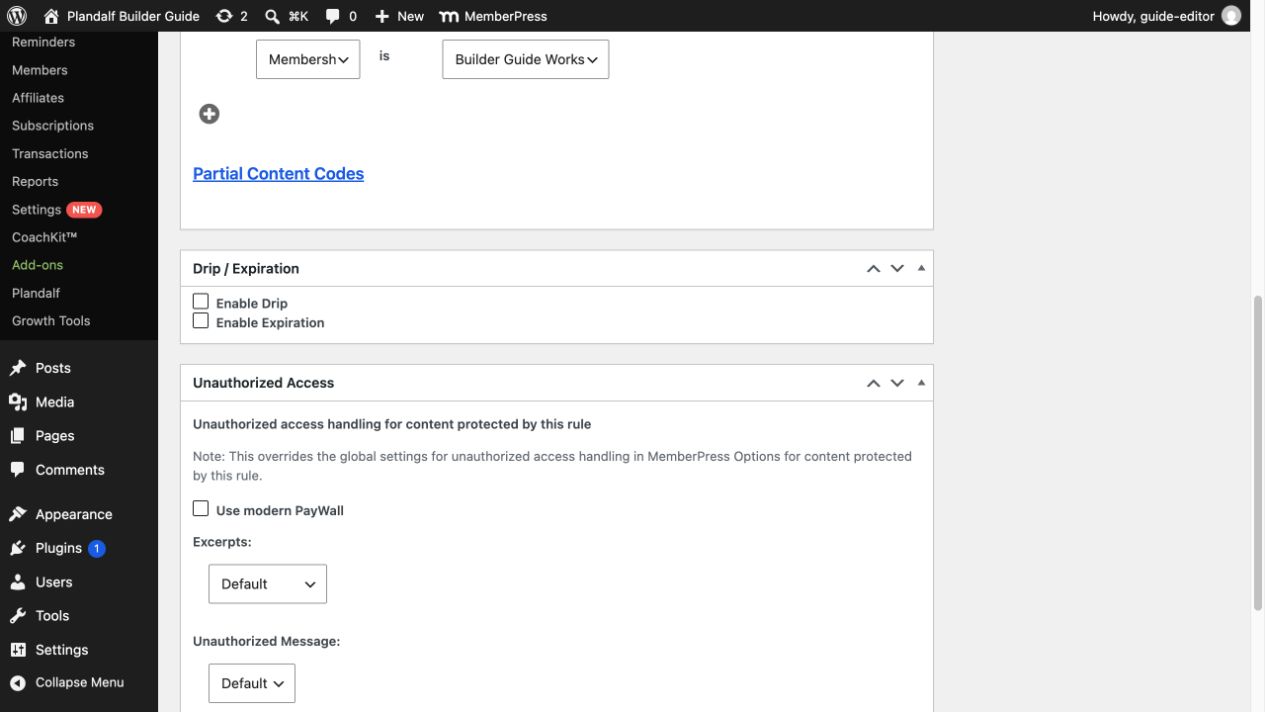Image resolution: width=1265 pixels, height=712 pixels.
Task: Open Plandalf submenu item
Action: tap(36, 293)
